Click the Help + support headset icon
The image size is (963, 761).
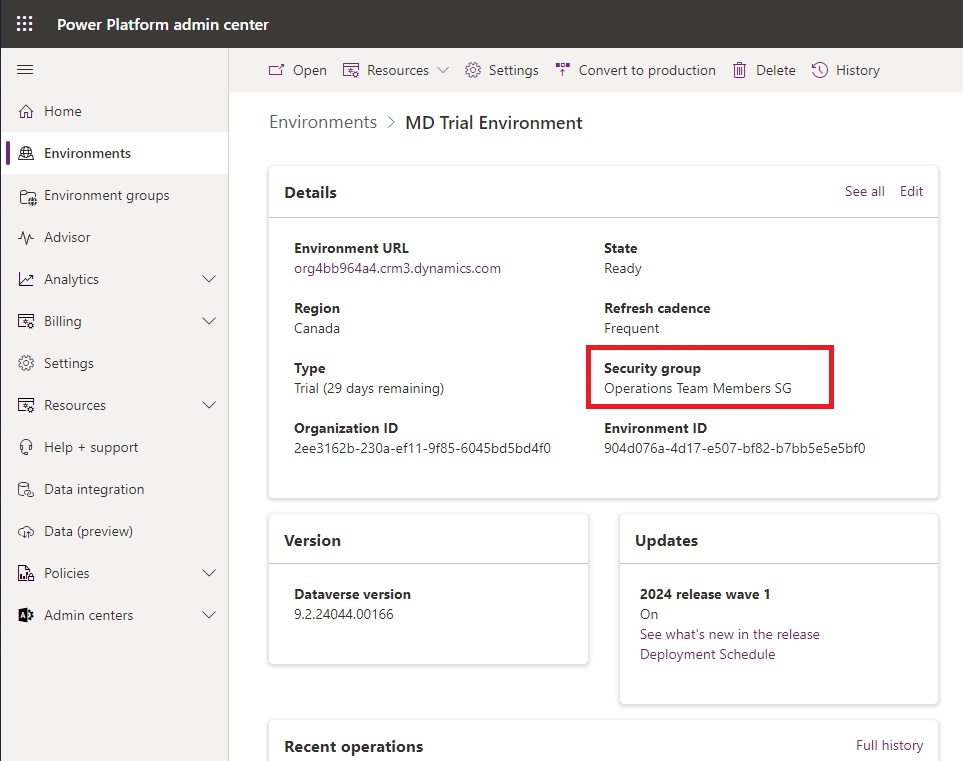[26, 447]
